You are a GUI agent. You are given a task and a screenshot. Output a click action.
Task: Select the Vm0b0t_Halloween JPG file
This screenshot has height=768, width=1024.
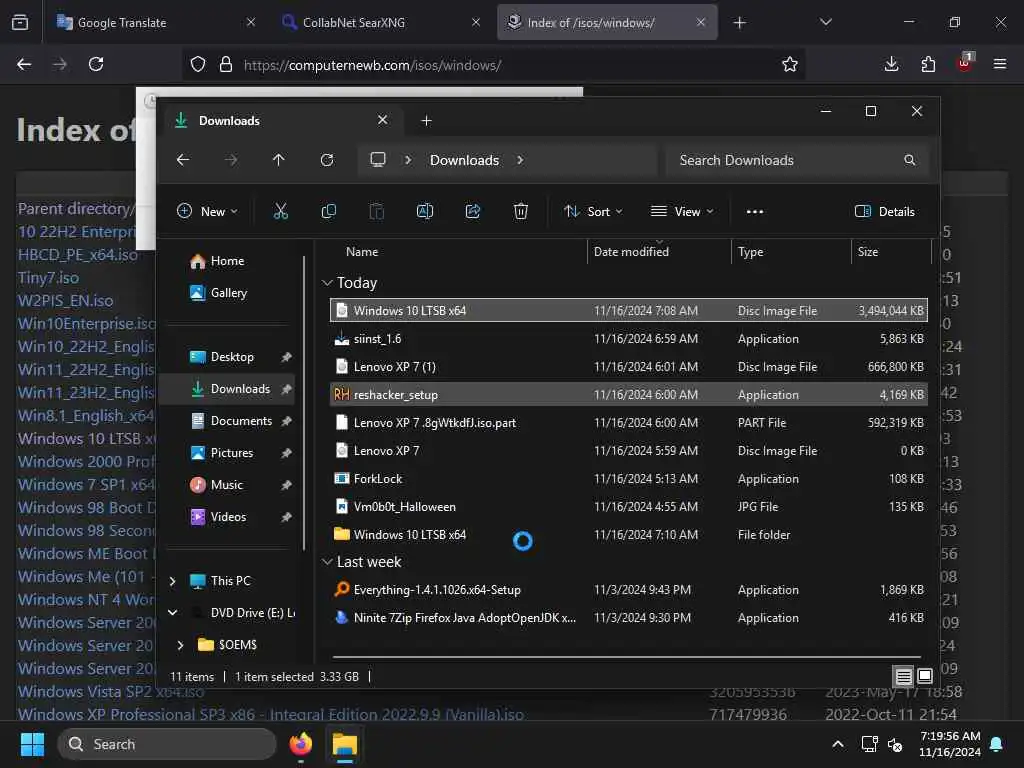pyautogui.click(x=629, y=507)
